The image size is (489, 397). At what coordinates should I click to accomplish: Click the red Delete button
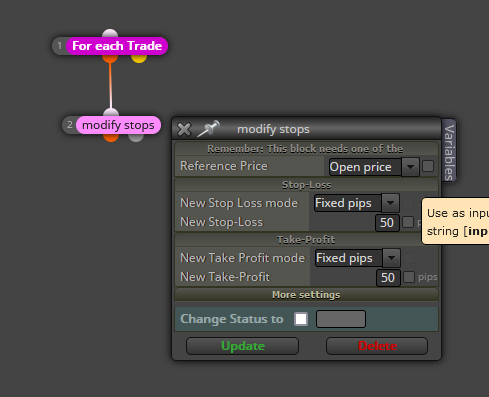coord(377,346)
